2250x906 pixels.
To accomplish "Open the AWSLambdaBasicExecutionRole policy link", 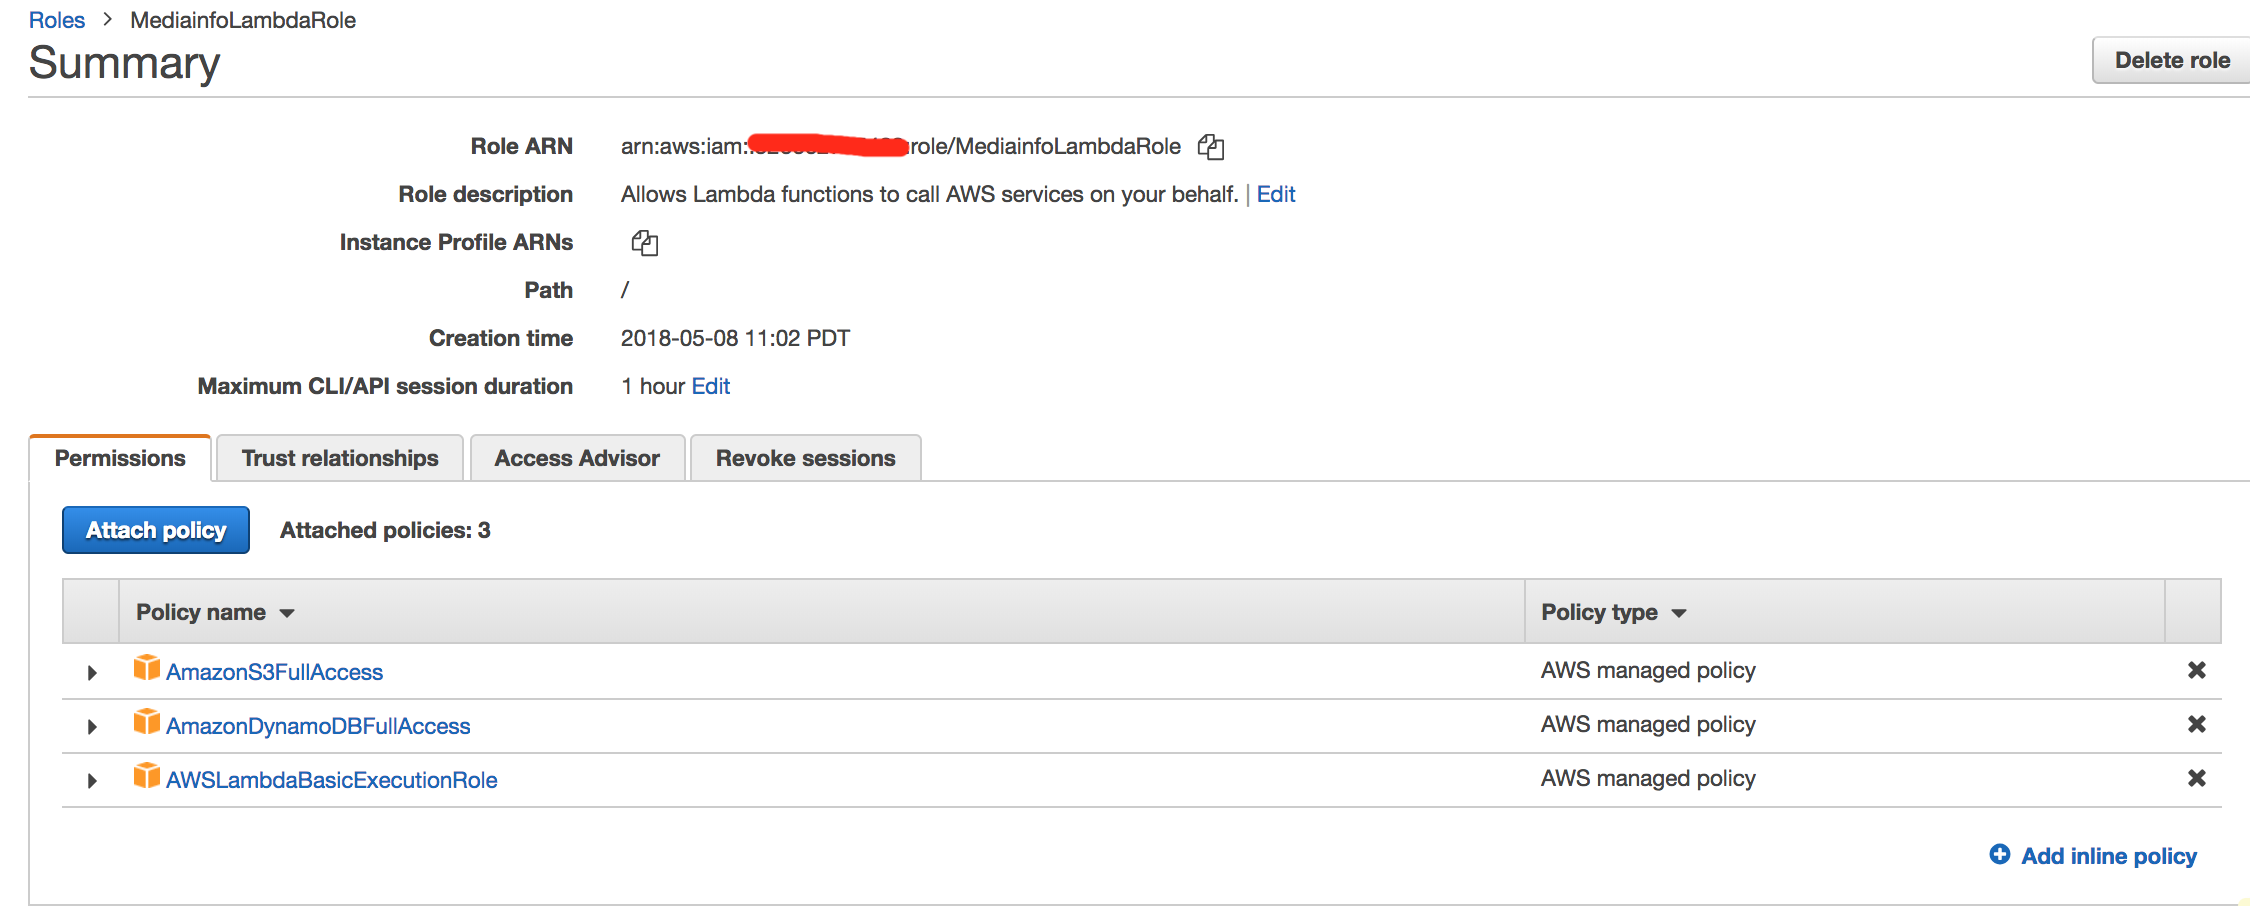I will coord(331,780).
